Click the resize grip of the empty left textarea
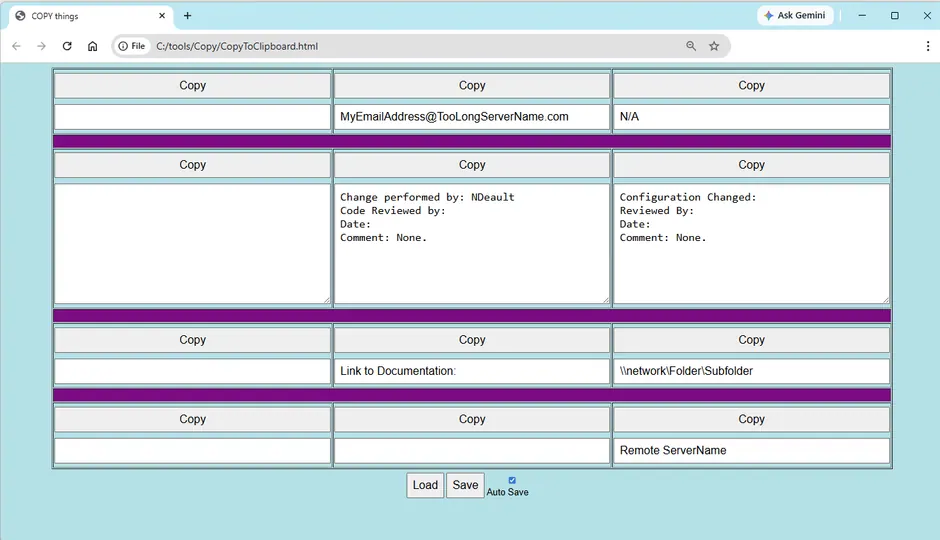The image size is (940, 540). click(x=327, y=300)
